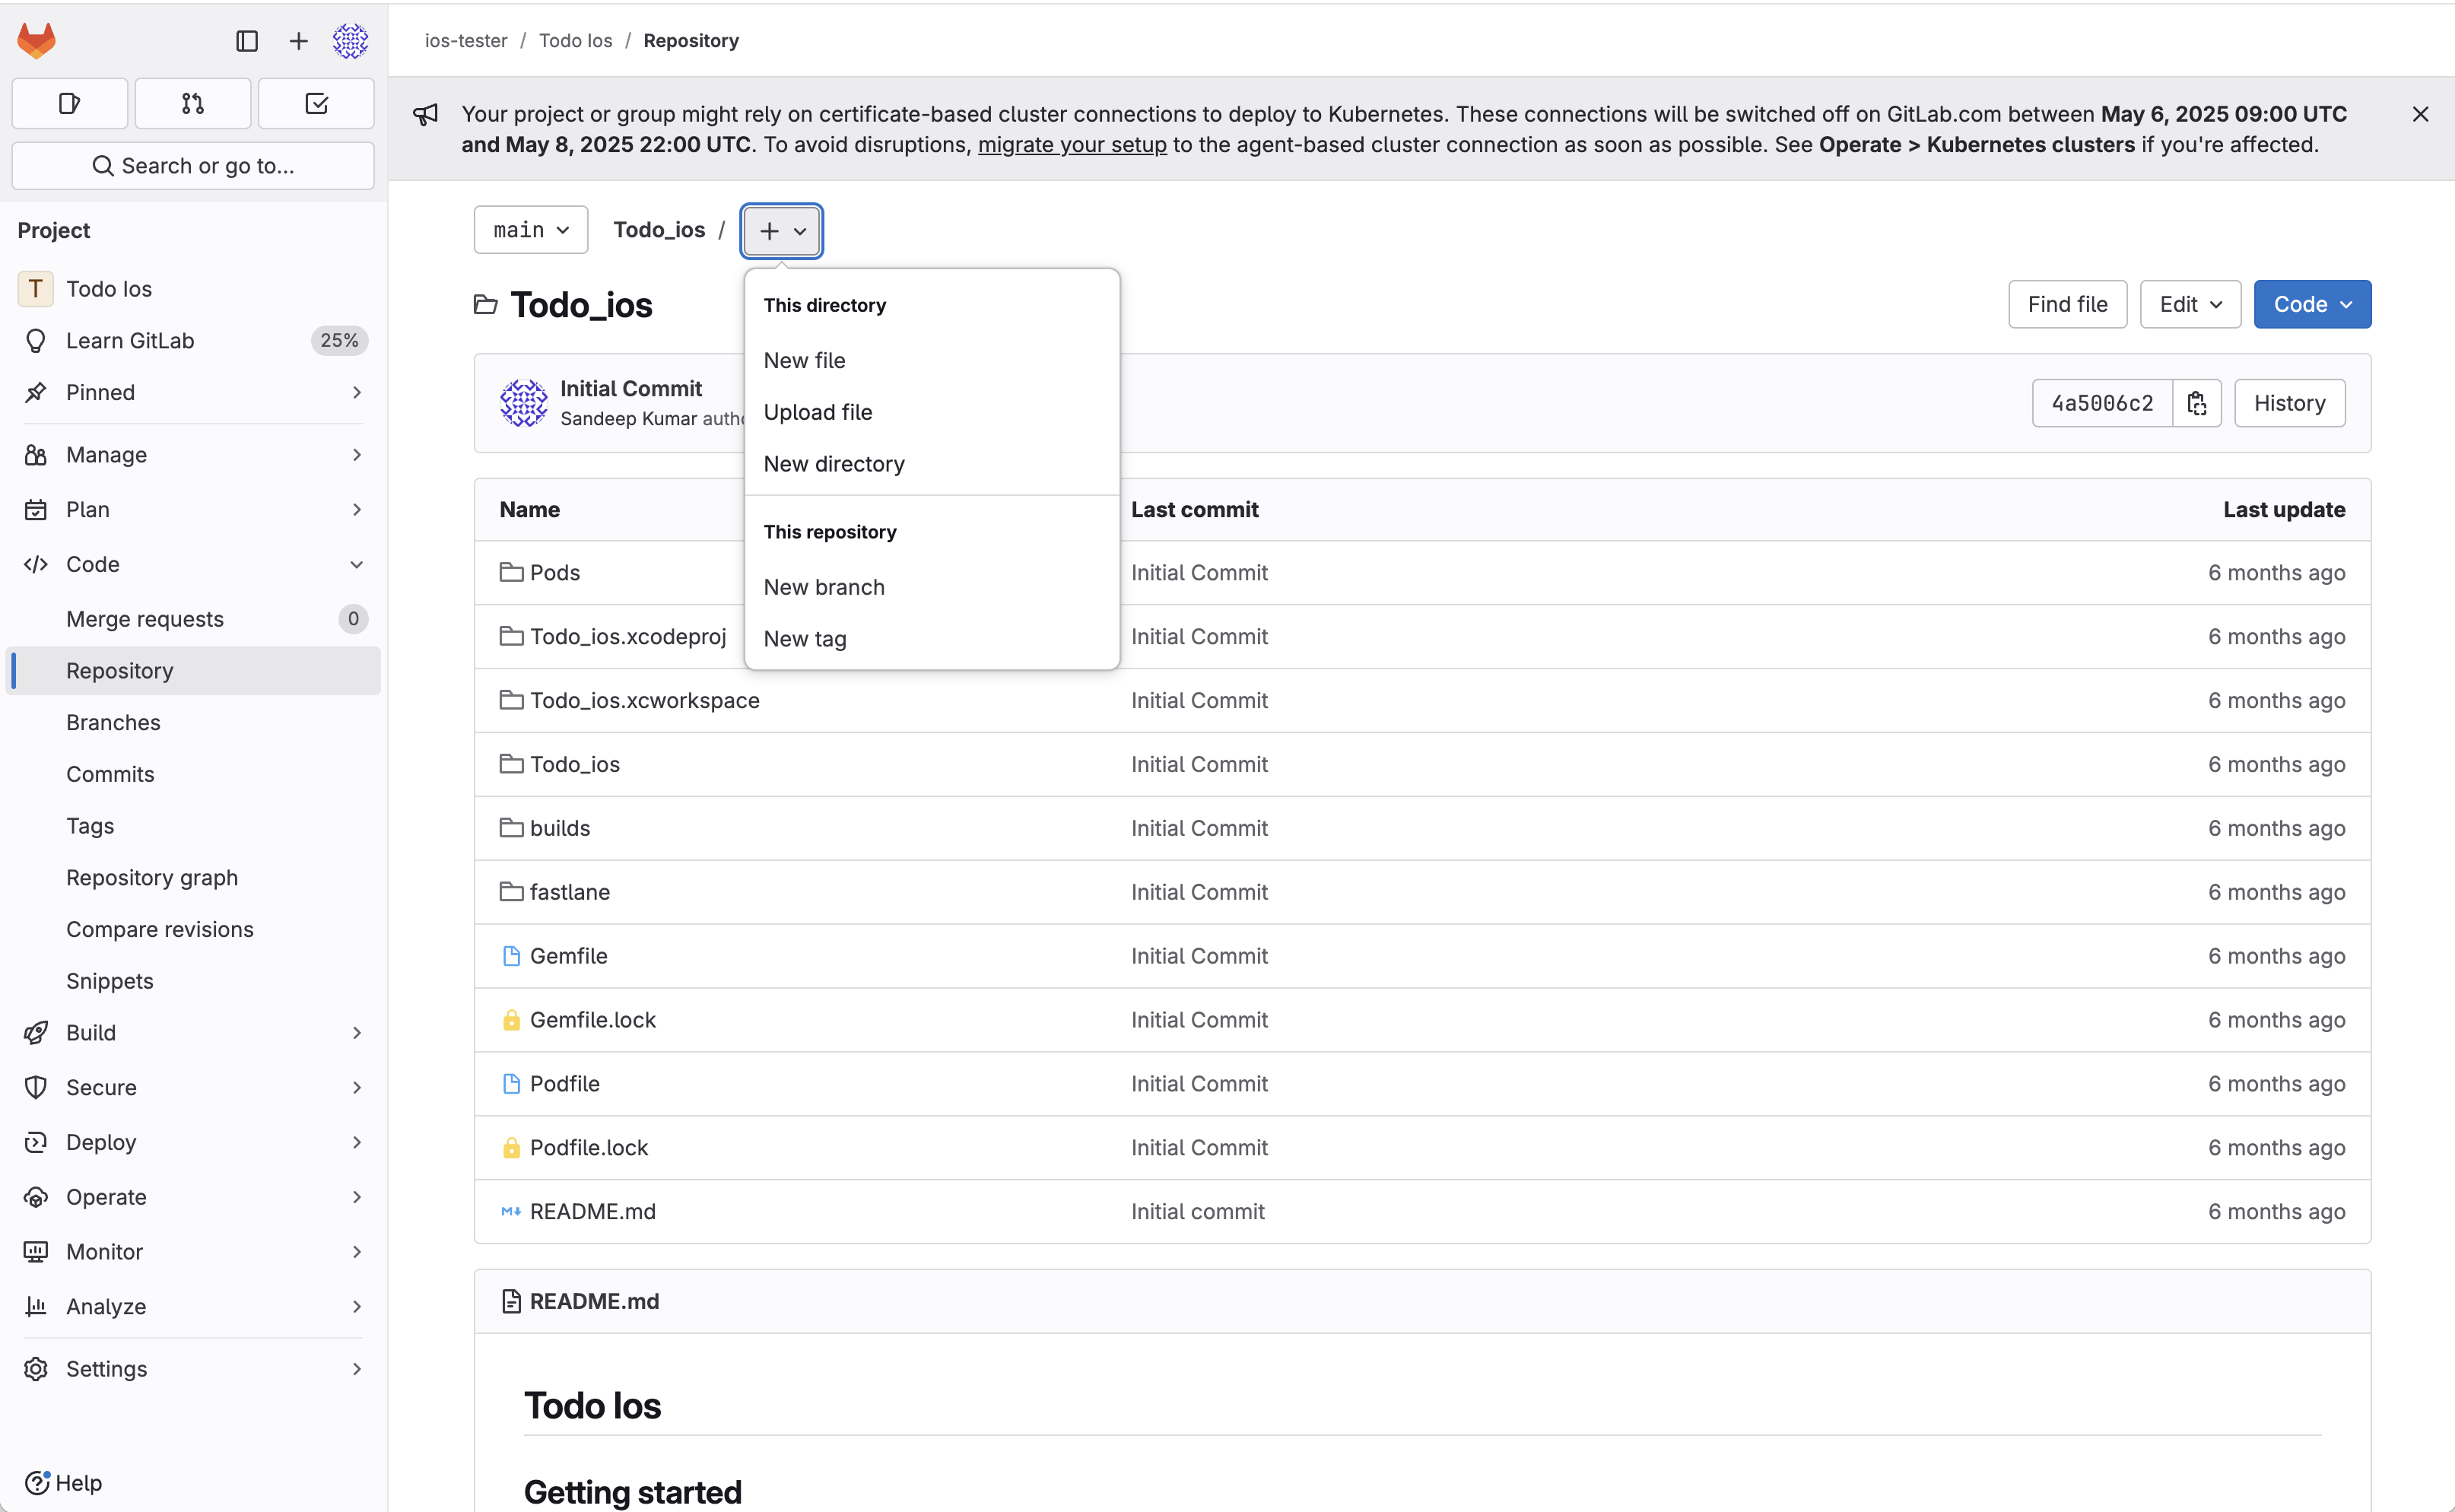Collapse the Code sidebar section
Image resolution: width=2455 pixels, height=1512 pixels.
click(x=193, y=564)
